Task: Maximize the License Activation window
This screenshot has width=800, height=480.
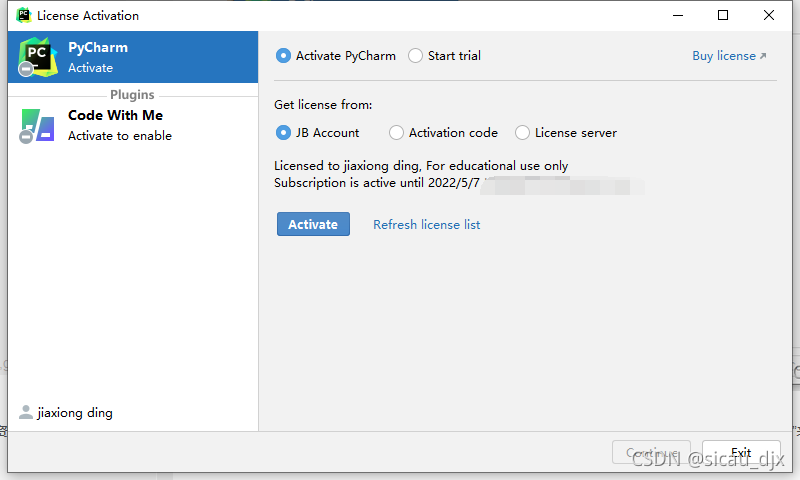Action: coord(723,15)
